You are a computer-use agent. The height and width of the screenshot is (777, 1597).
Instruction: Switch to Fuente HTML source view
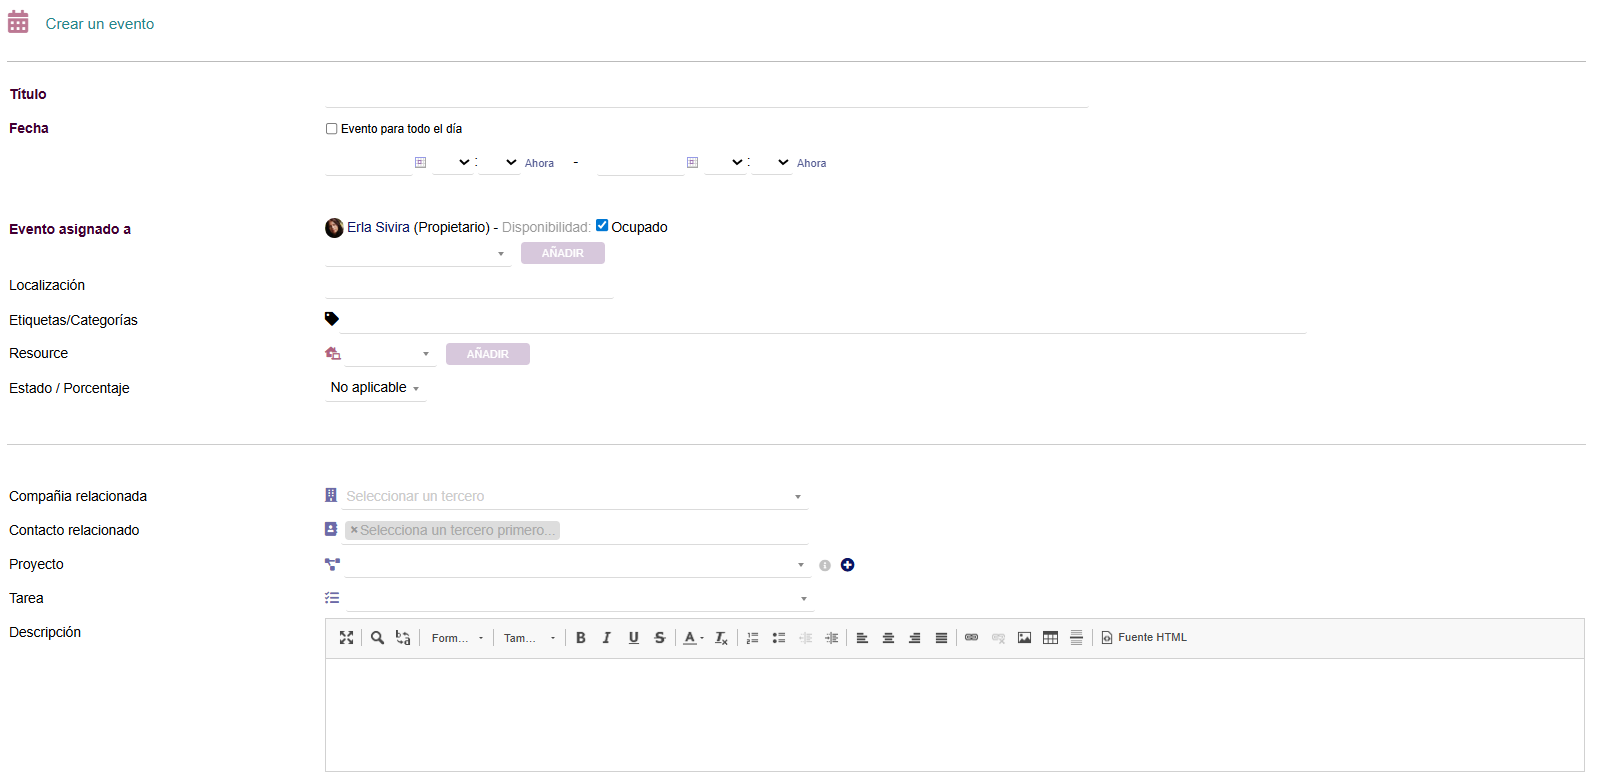[1144, 638]
